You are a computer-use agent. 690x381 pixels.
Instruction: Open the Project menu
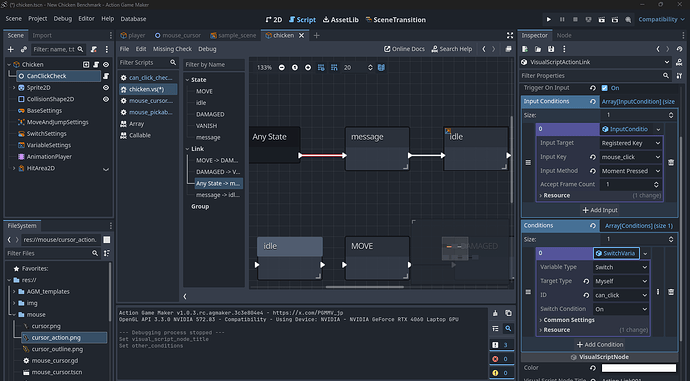point(37,18)
